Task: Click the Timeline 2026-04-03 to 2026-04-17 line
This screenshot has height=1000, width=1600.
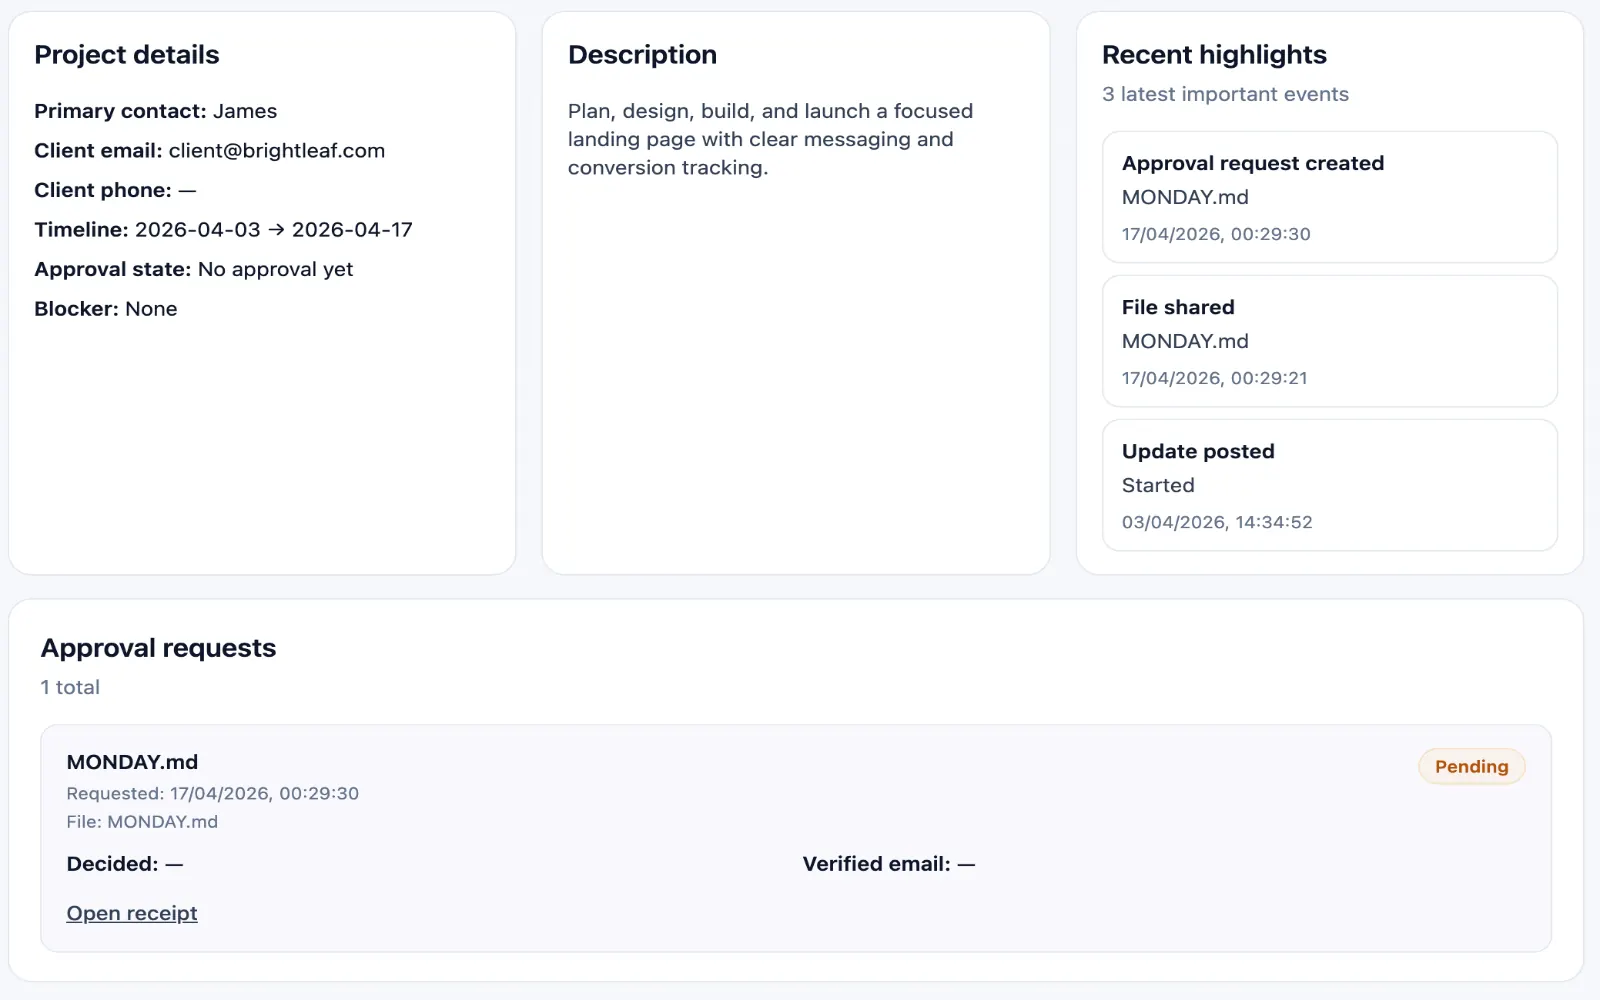Action: click(223, 230)
